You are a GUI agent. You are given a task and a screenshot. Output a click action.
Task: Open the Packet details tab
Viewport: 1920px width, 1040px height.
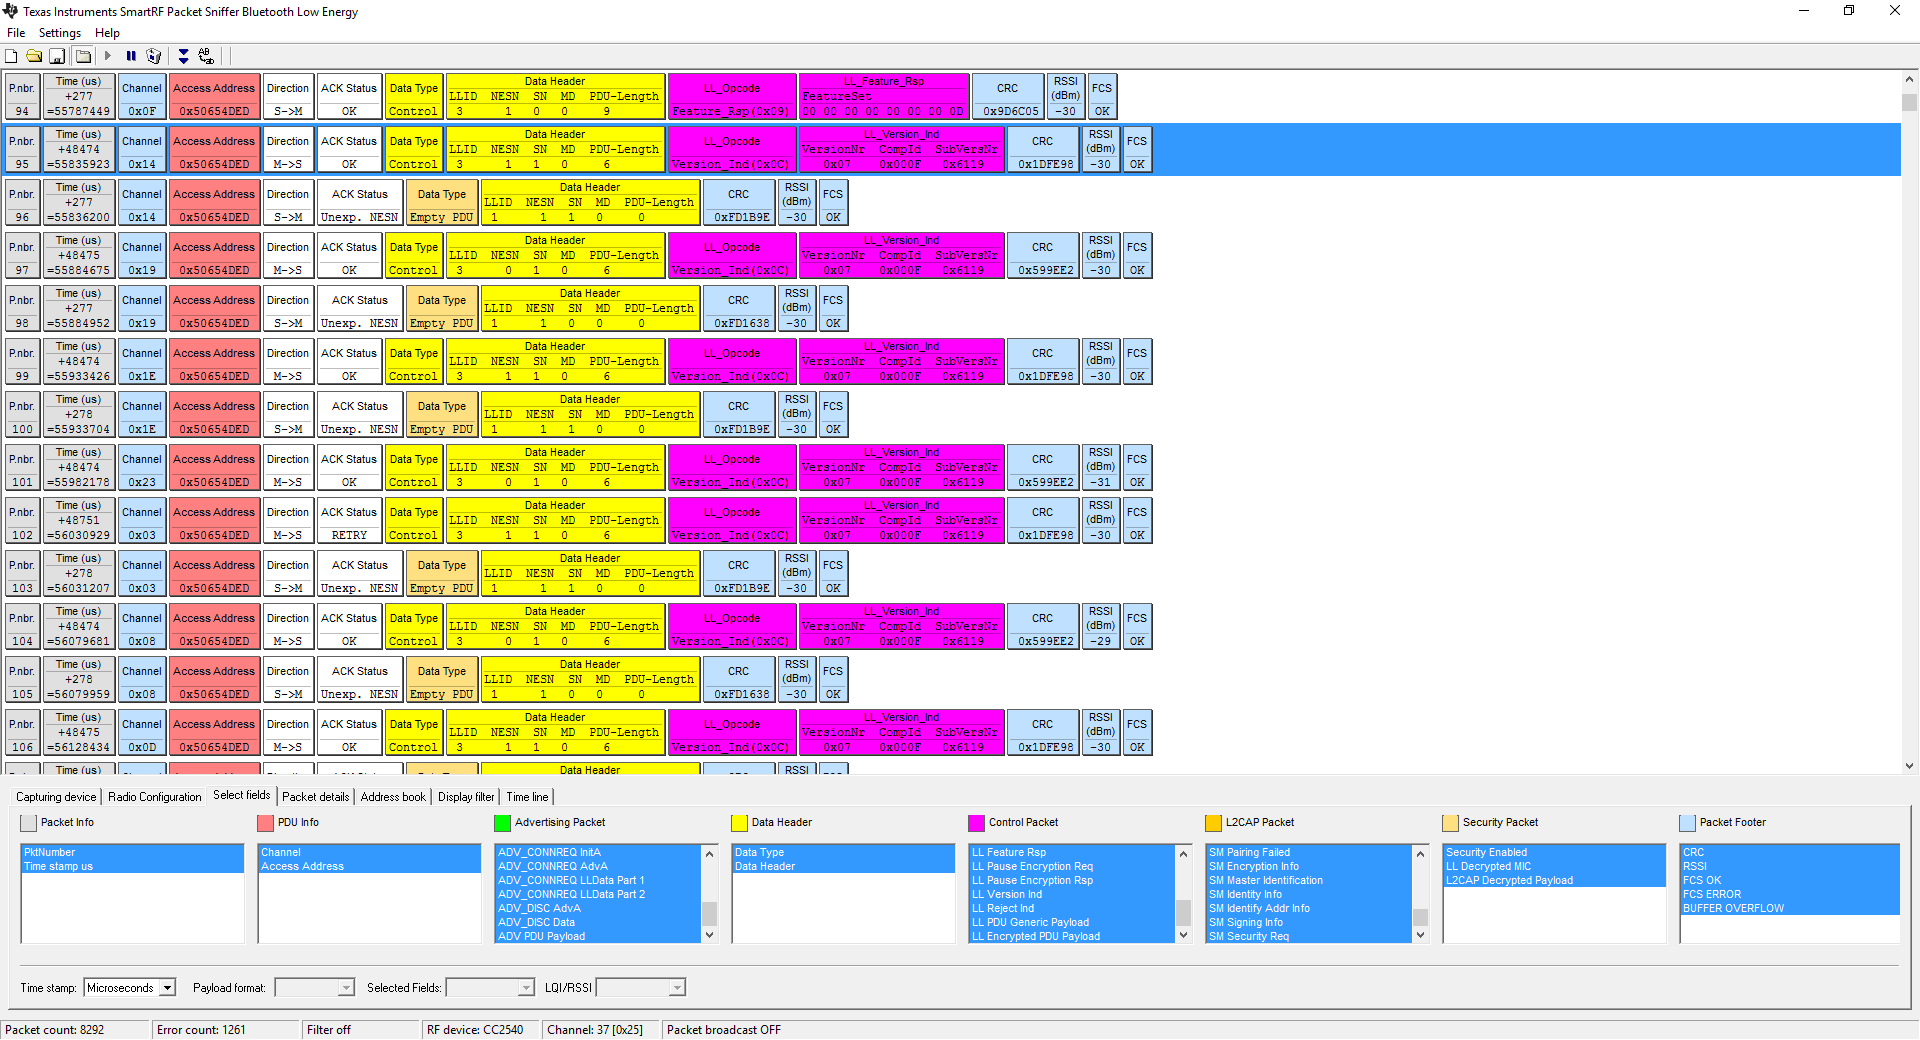tap(316, 797)
